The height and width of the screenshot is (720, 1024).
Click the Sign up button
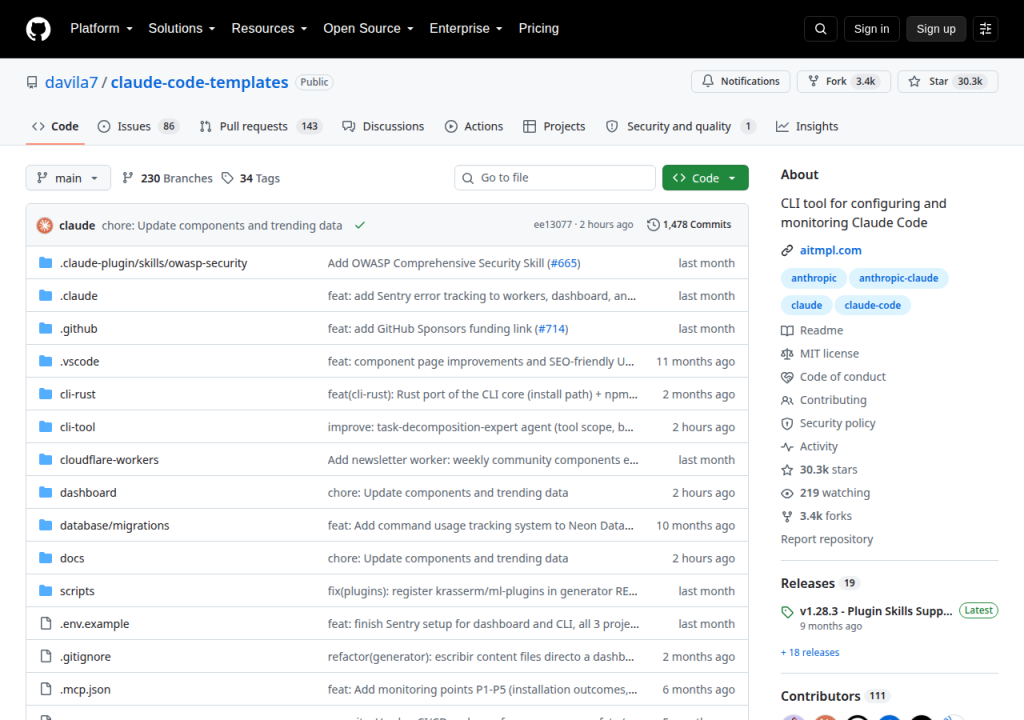[936, 29]
